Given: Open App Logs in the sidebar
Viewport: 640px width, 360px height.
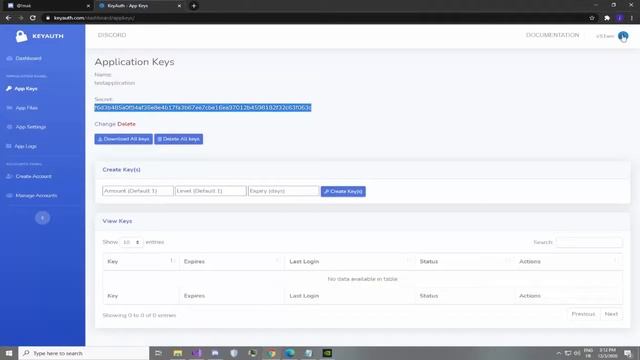Looking at the screenshot, I should (x=25, y=146).
